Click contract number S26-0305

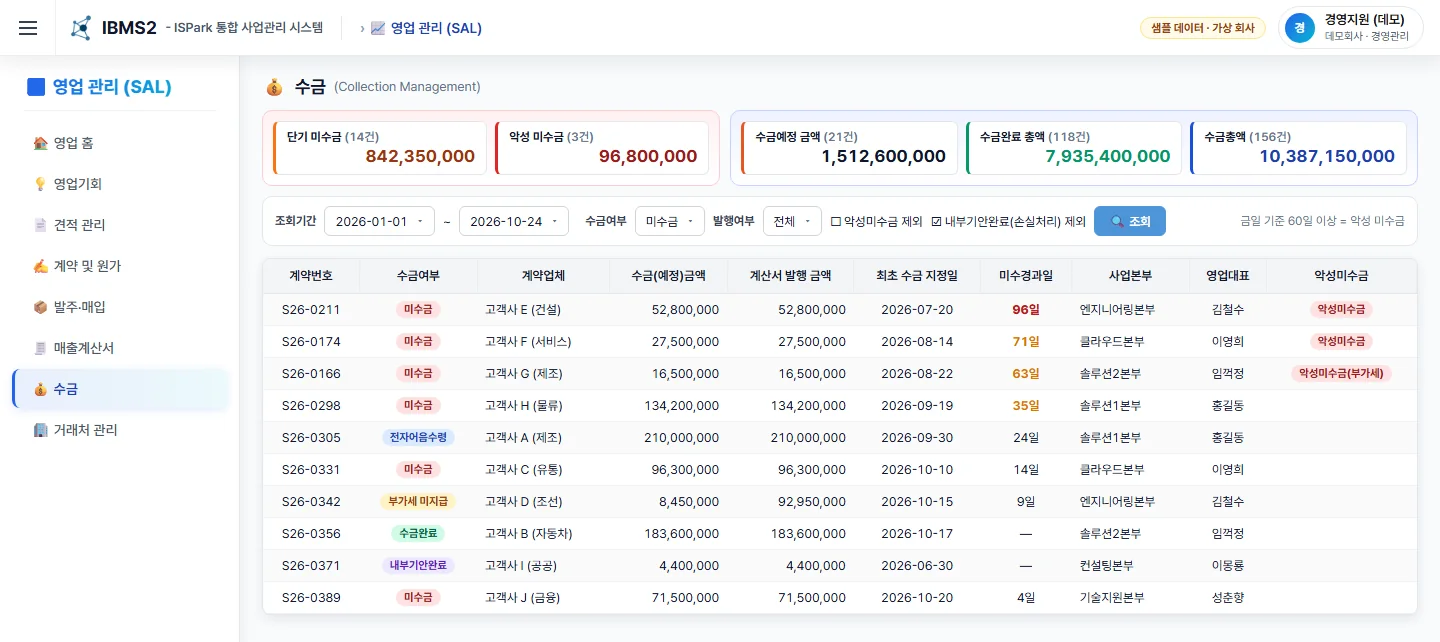point(311,438)
